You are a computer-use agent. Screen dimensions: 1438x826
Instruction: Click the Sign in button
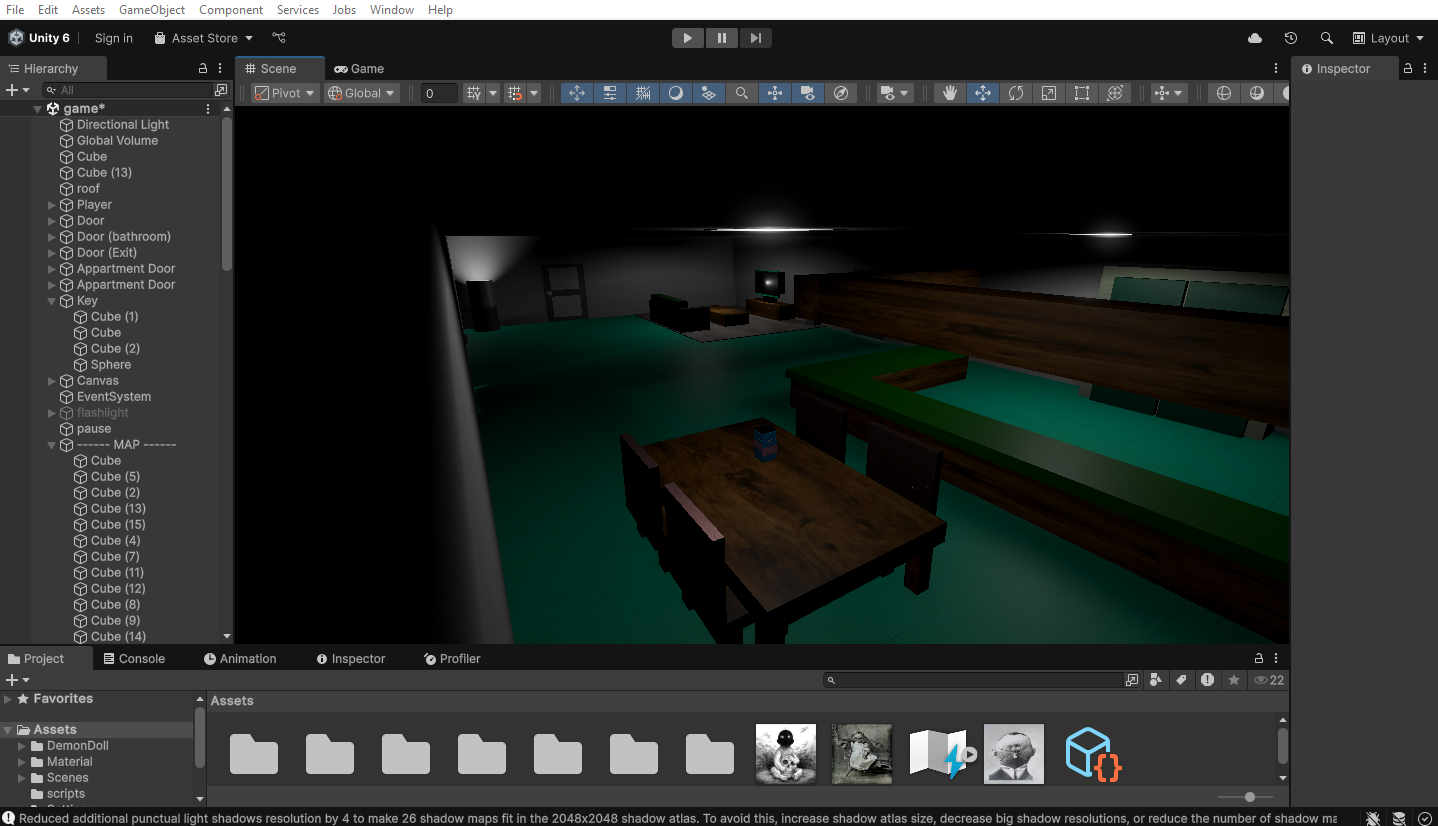[113, 37]
